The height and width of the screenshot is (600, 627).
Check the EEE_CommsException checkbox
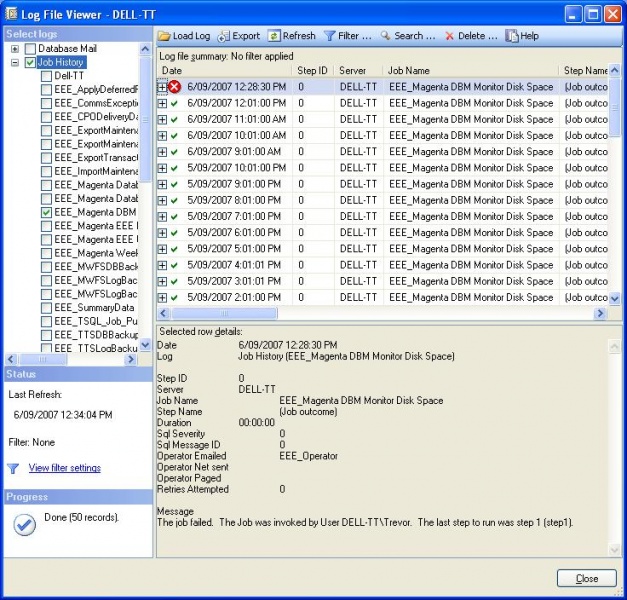[46, 103]
